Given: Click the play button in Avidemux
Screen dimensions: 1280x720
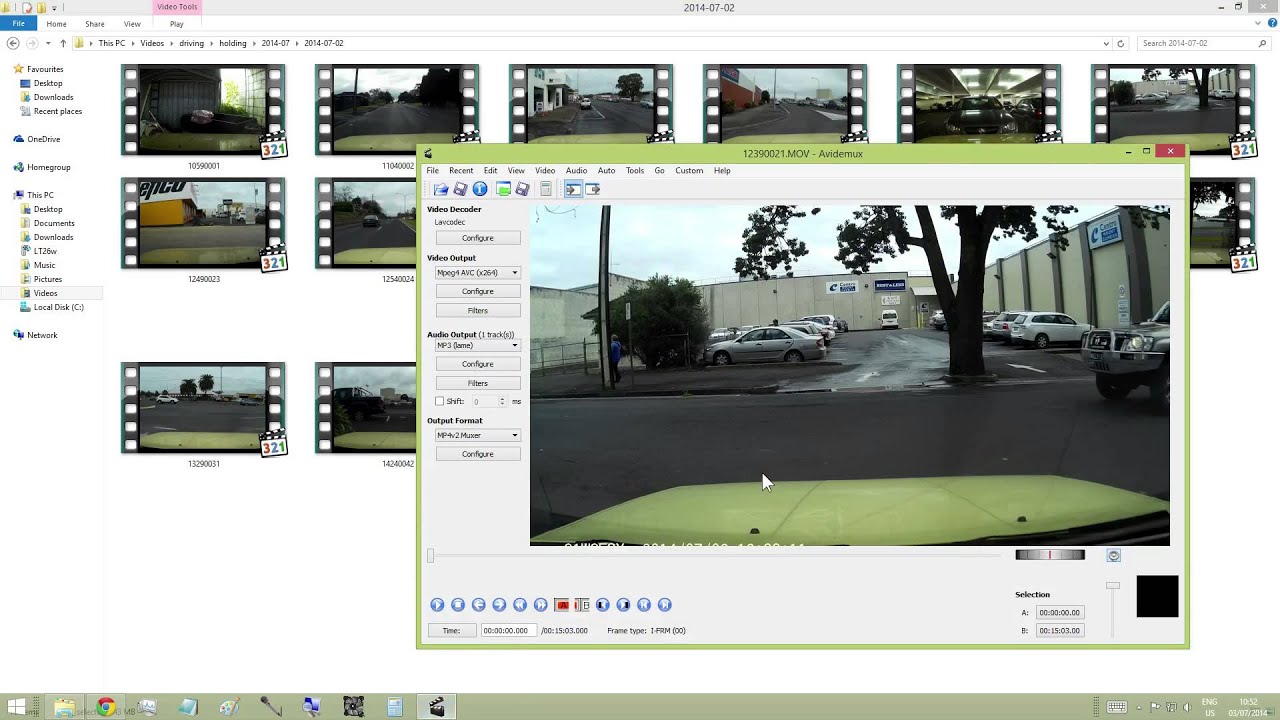Looking at the screenshot, I should 437,605.
